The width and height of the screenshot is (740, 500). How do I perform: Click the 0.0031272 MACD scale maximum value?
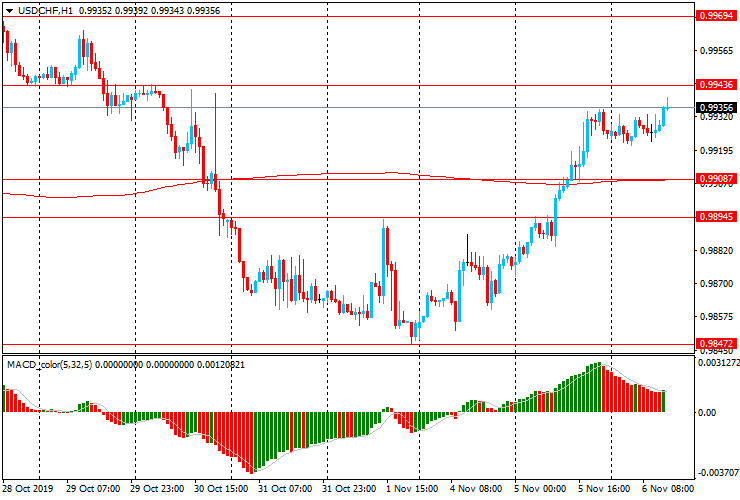click(x=718, y=363)
